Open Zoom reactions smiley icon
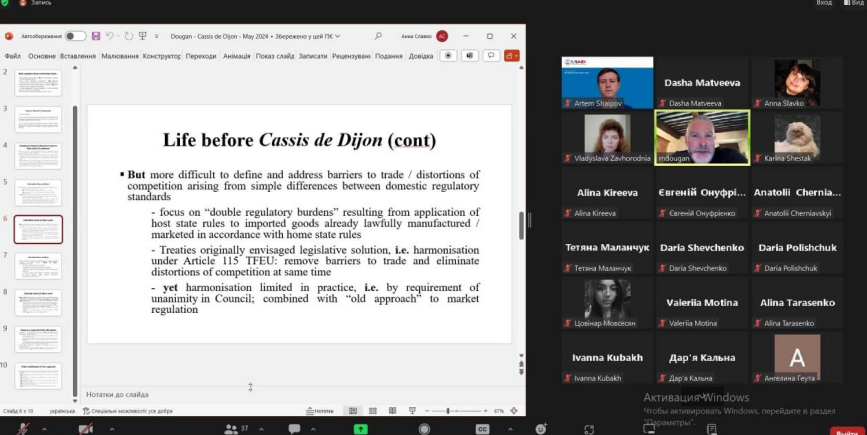Viewport: 867px width, 435px height. pyautogui.click(x=541, y=429)
